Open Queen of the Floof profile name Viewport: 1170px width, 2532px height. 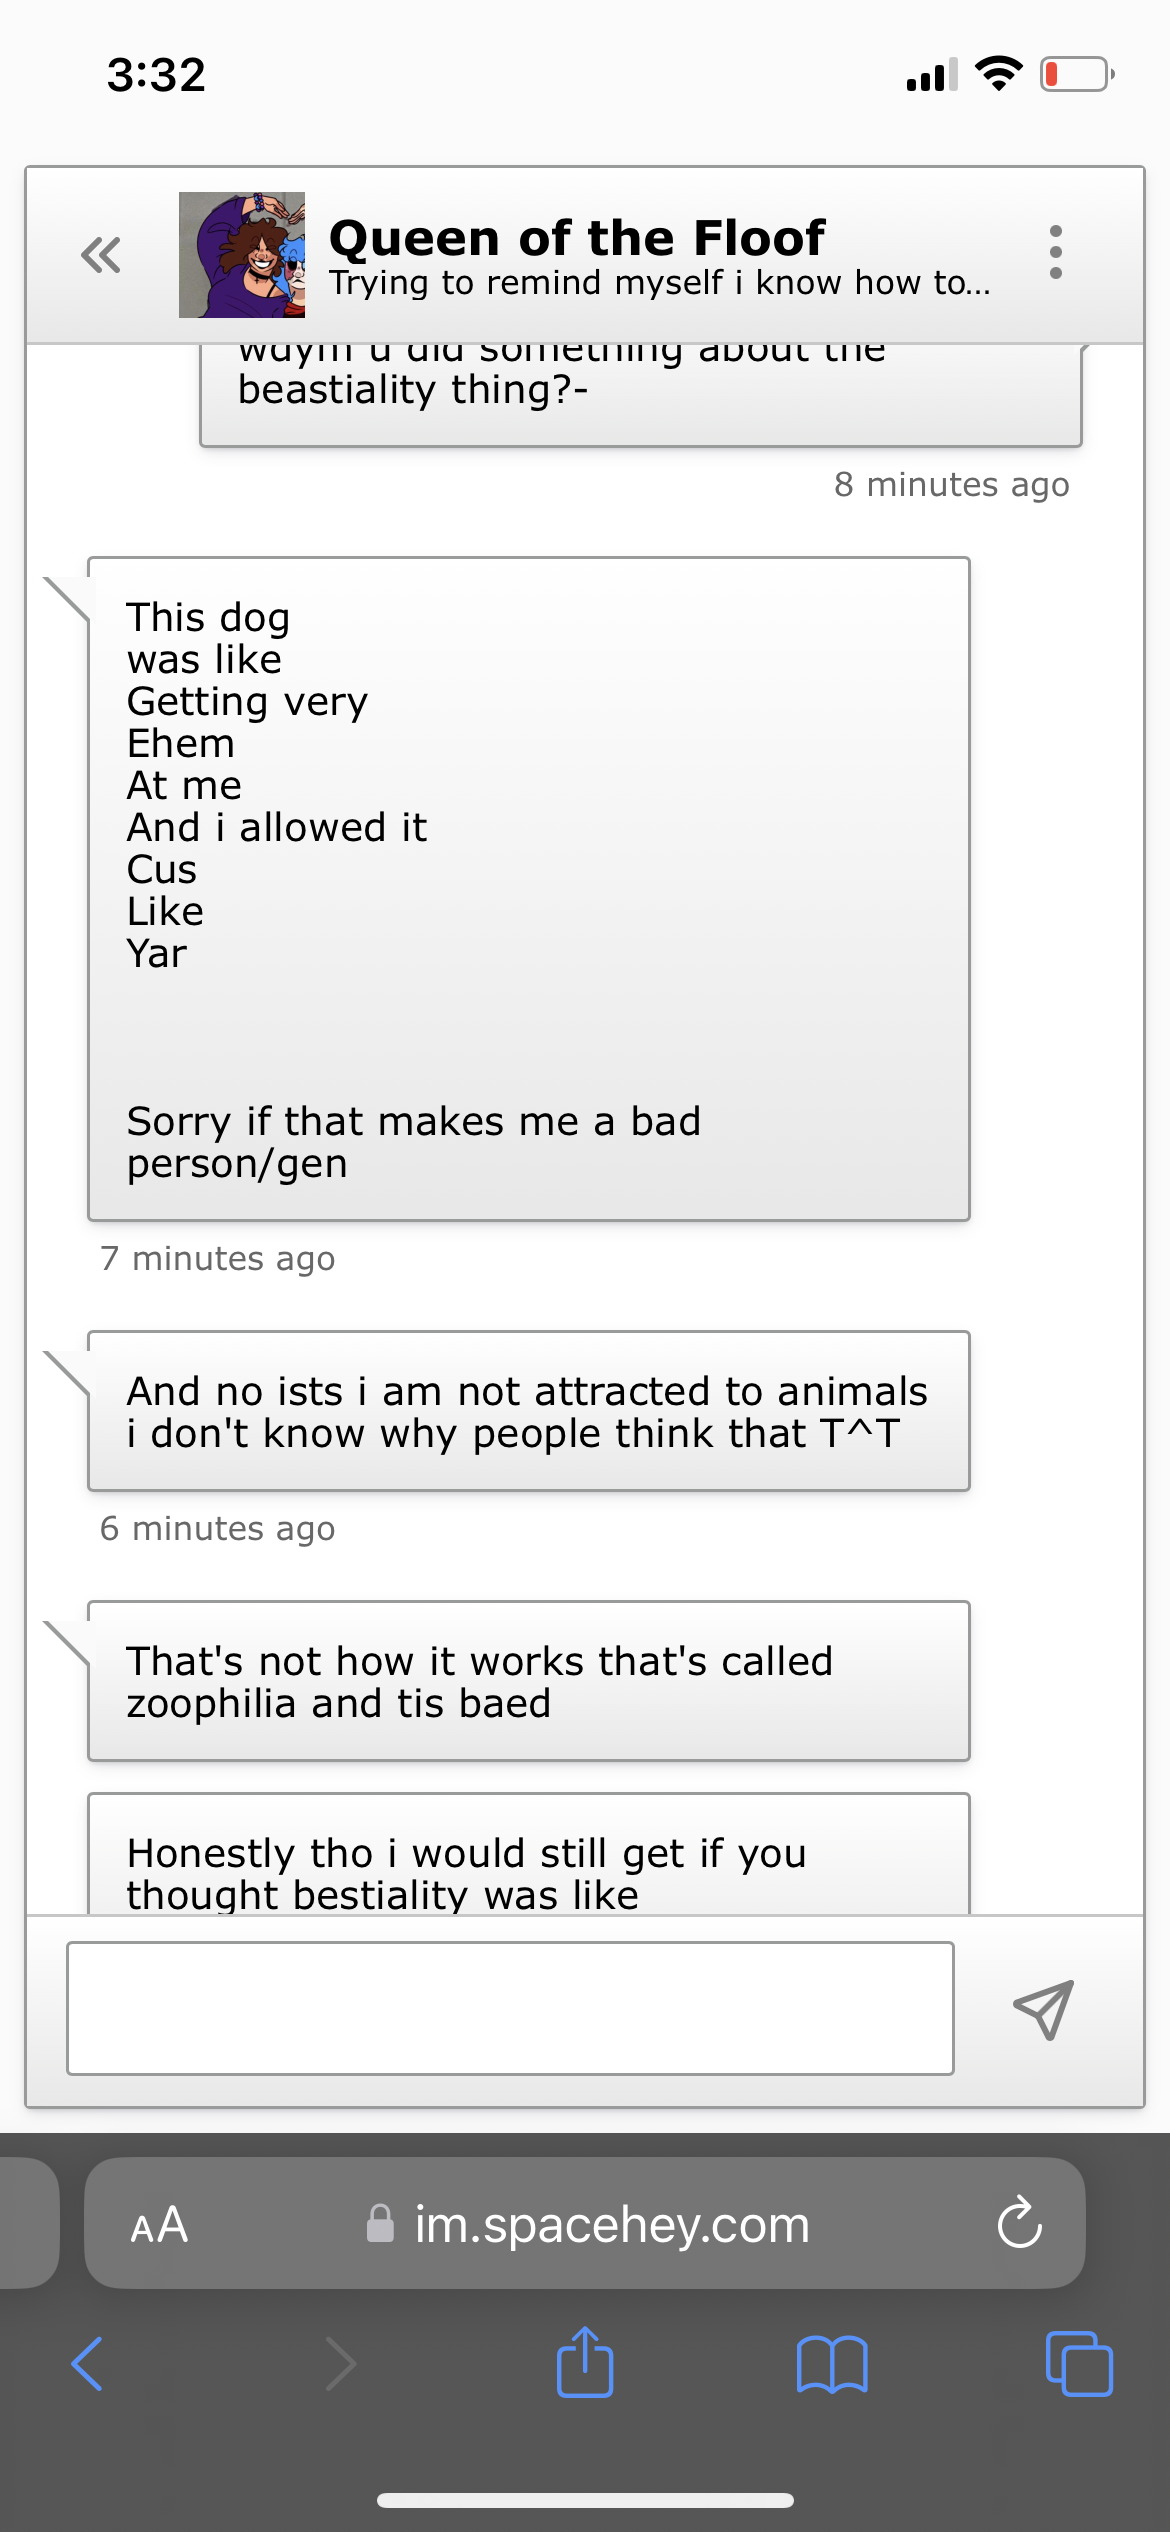tap(577, 238)
